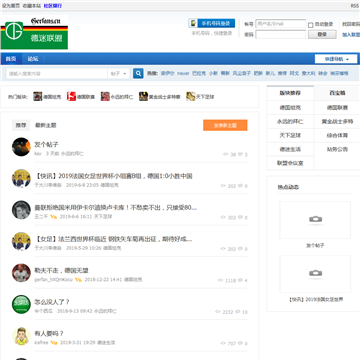This screenshot has width=360, height=360.
Task: Click the avatar beside 勒夫不走，德国无望
Action: tap(21, 273)
